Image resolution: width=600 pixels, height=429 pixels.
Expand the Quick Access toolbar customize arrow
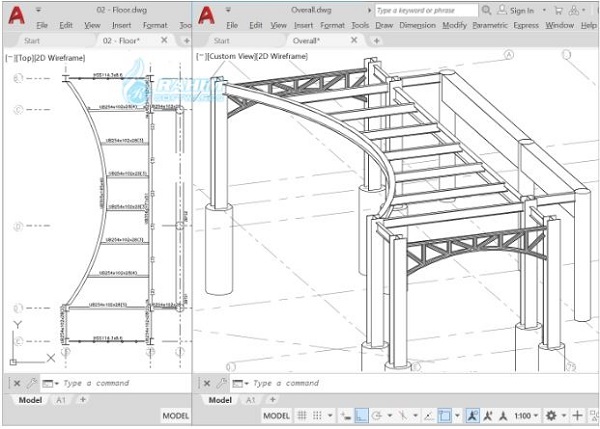(x=228, y=10)
